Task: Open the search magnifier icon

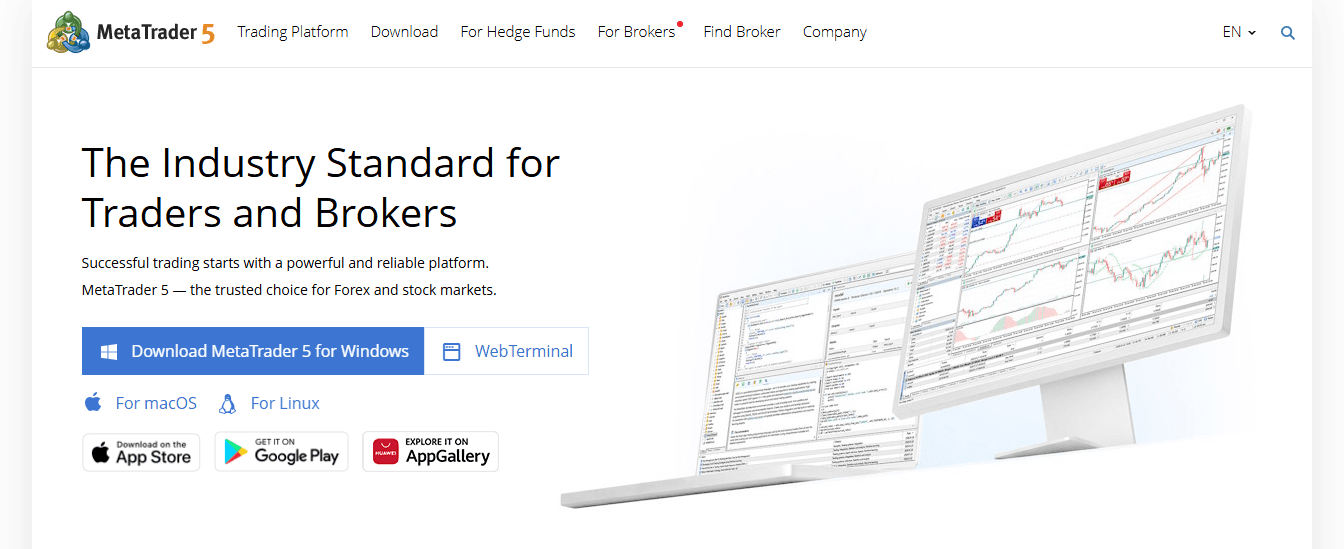Action: [x=1288, y=32]
